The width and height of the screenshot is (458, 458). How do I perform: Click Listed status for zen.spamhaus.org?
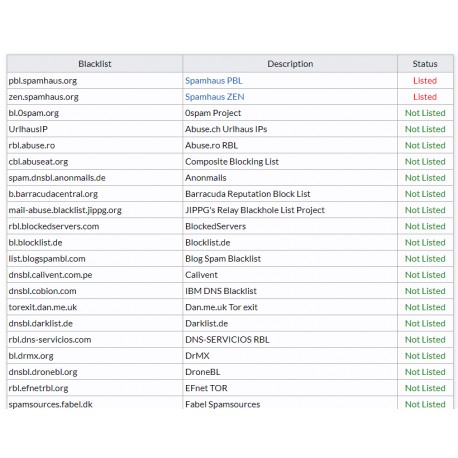pyautogui.click(x=425, y=97)
